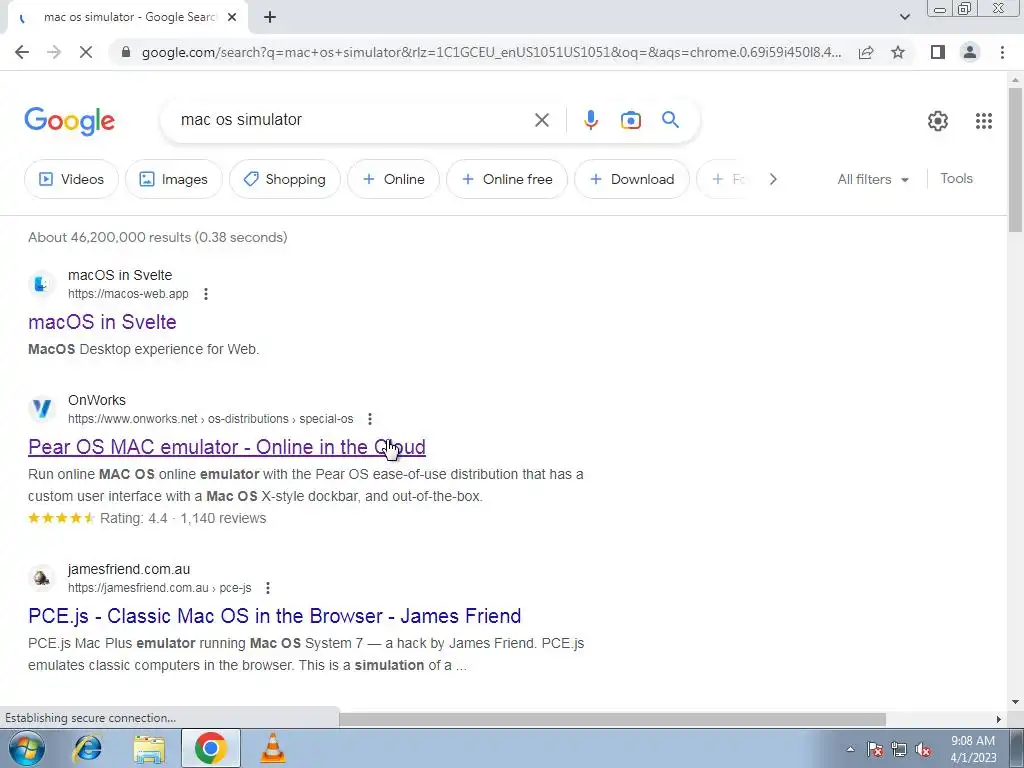Open macOS in Svelte result link
This screenshot has height=768, width=1024.
coord(103,322)
